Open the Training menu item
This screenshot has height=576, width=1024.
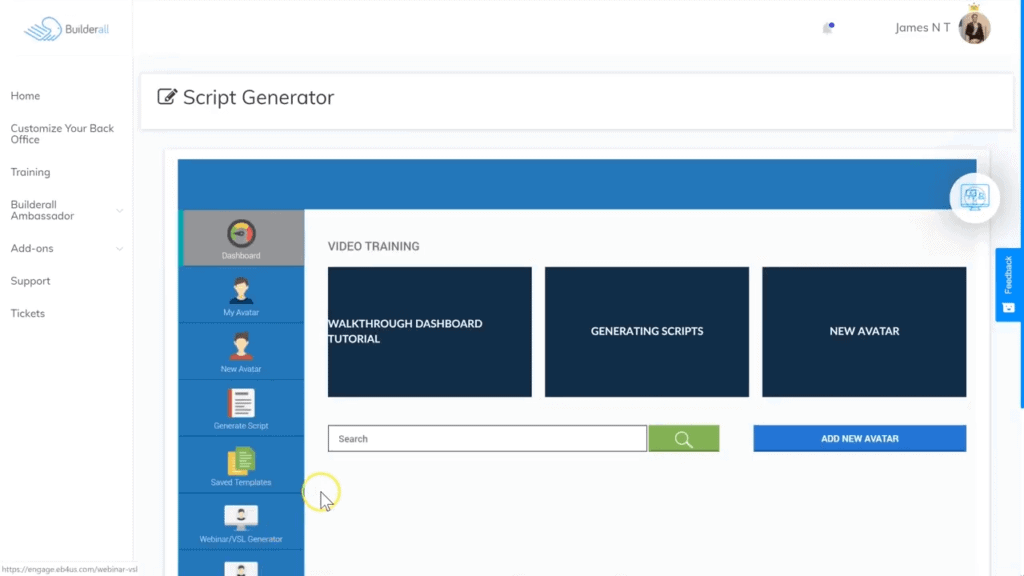click(30, 172)
